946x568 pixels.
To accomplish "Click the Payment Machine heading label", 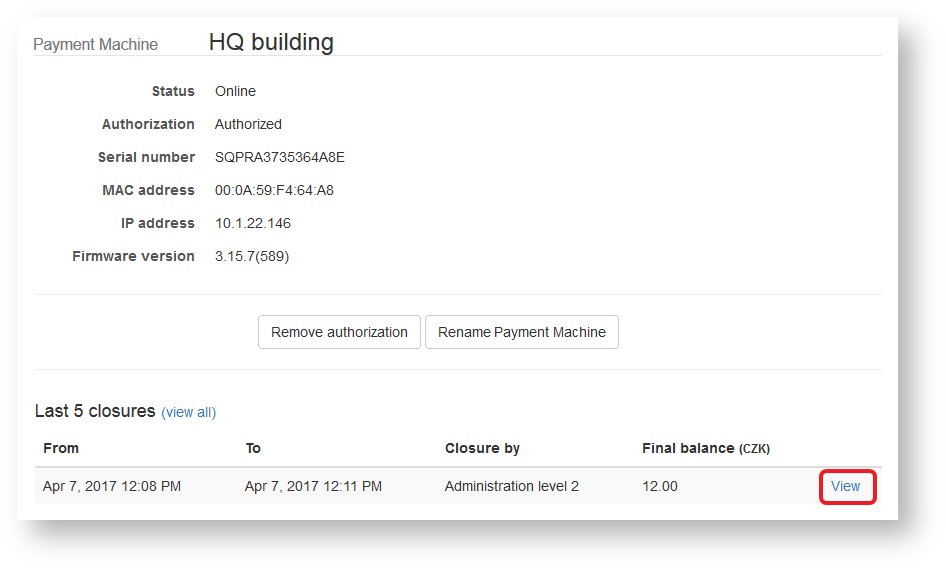I will point(95,44).
